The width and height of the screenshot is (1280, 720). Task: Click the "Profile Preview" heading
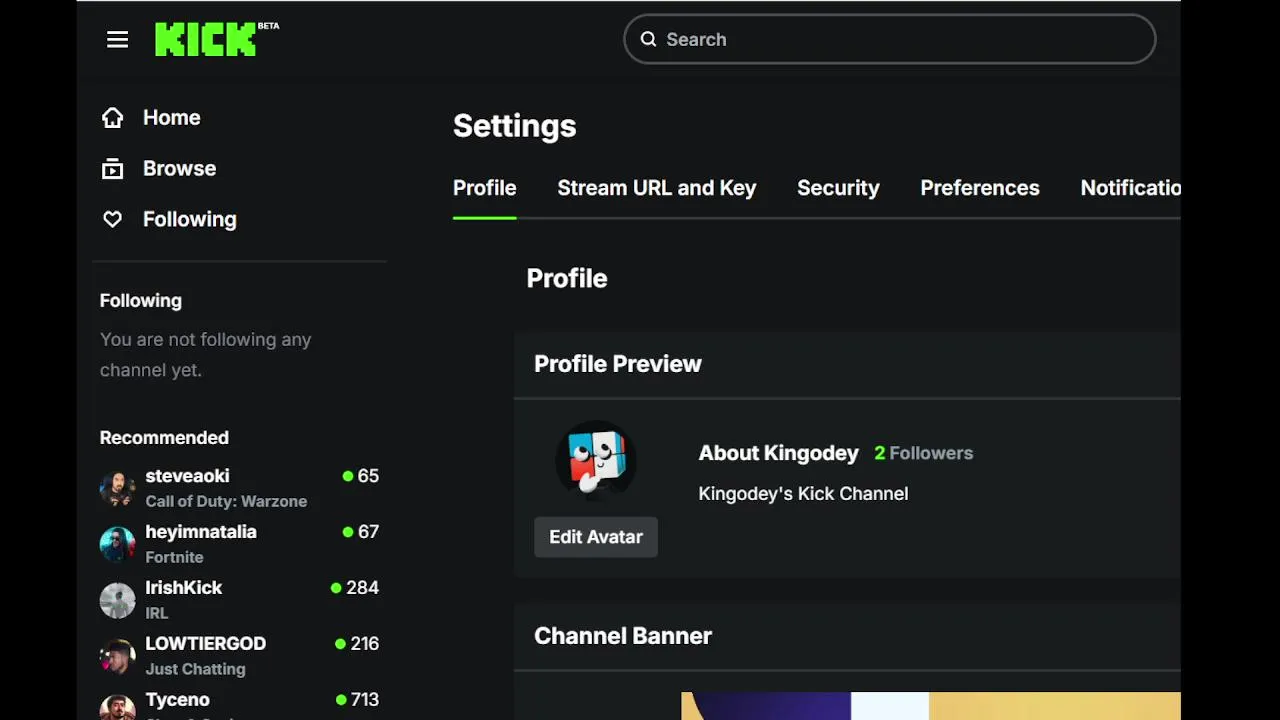point(618,364)
